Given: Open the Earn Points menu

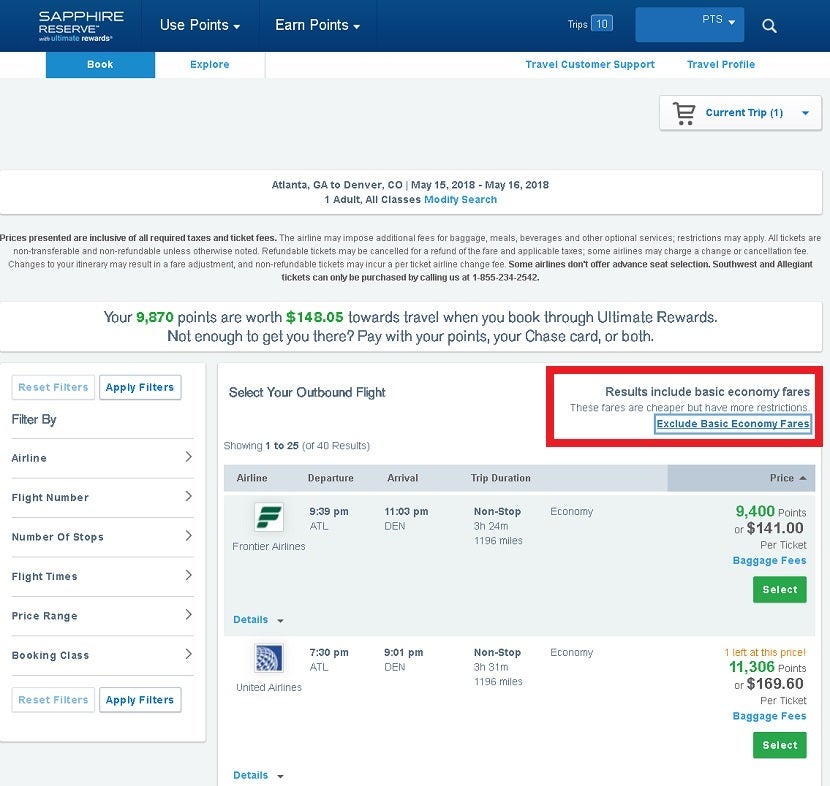Looking at the screenshot, I should 317,25.
